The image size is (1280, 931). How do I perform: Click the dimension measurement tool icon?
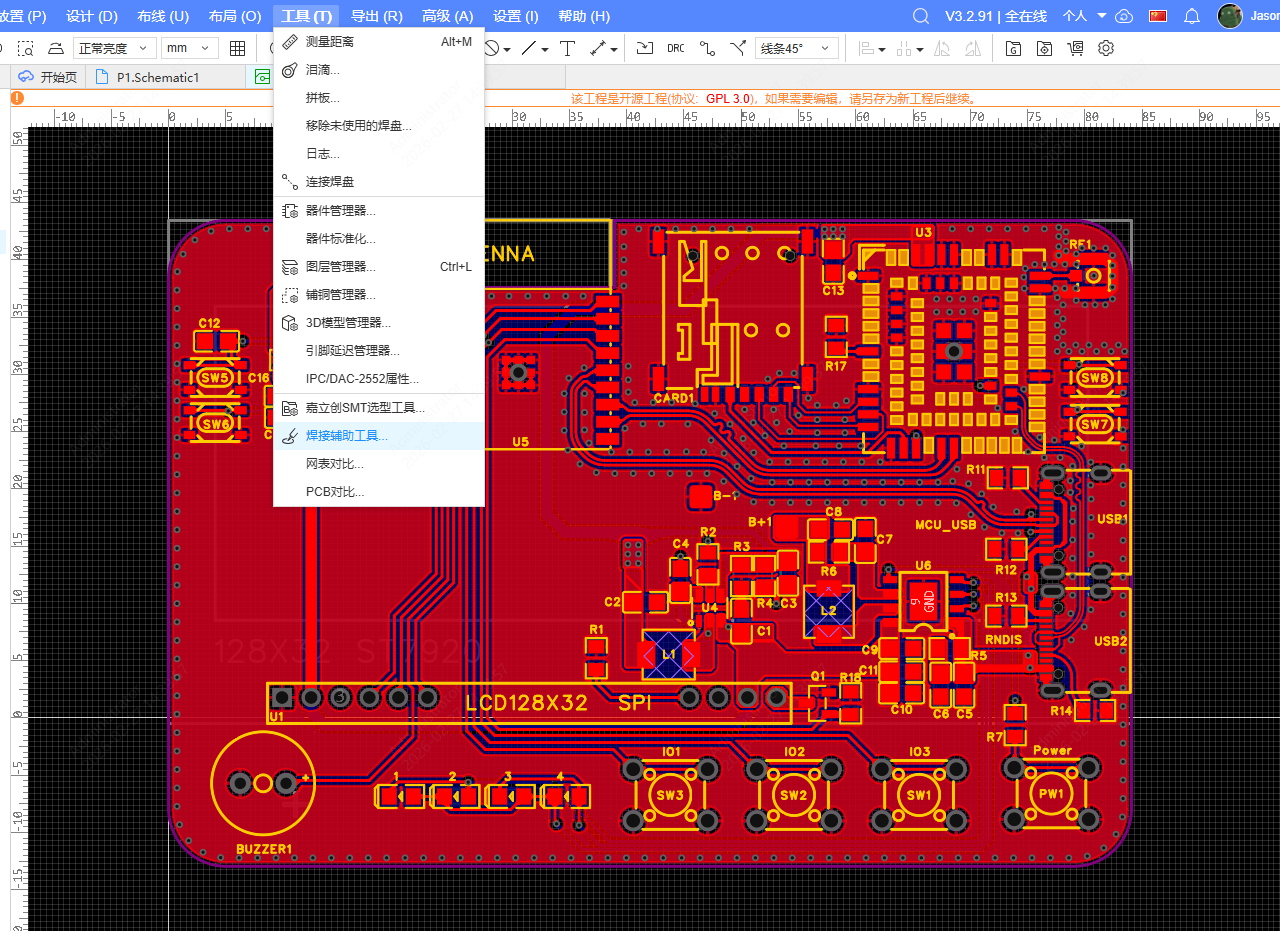598,48
